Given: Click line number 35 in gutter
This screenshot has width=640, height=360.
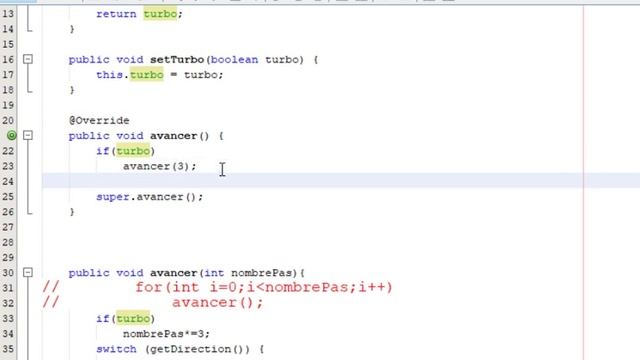Looking at the screenshot, I should click(8, 349).
